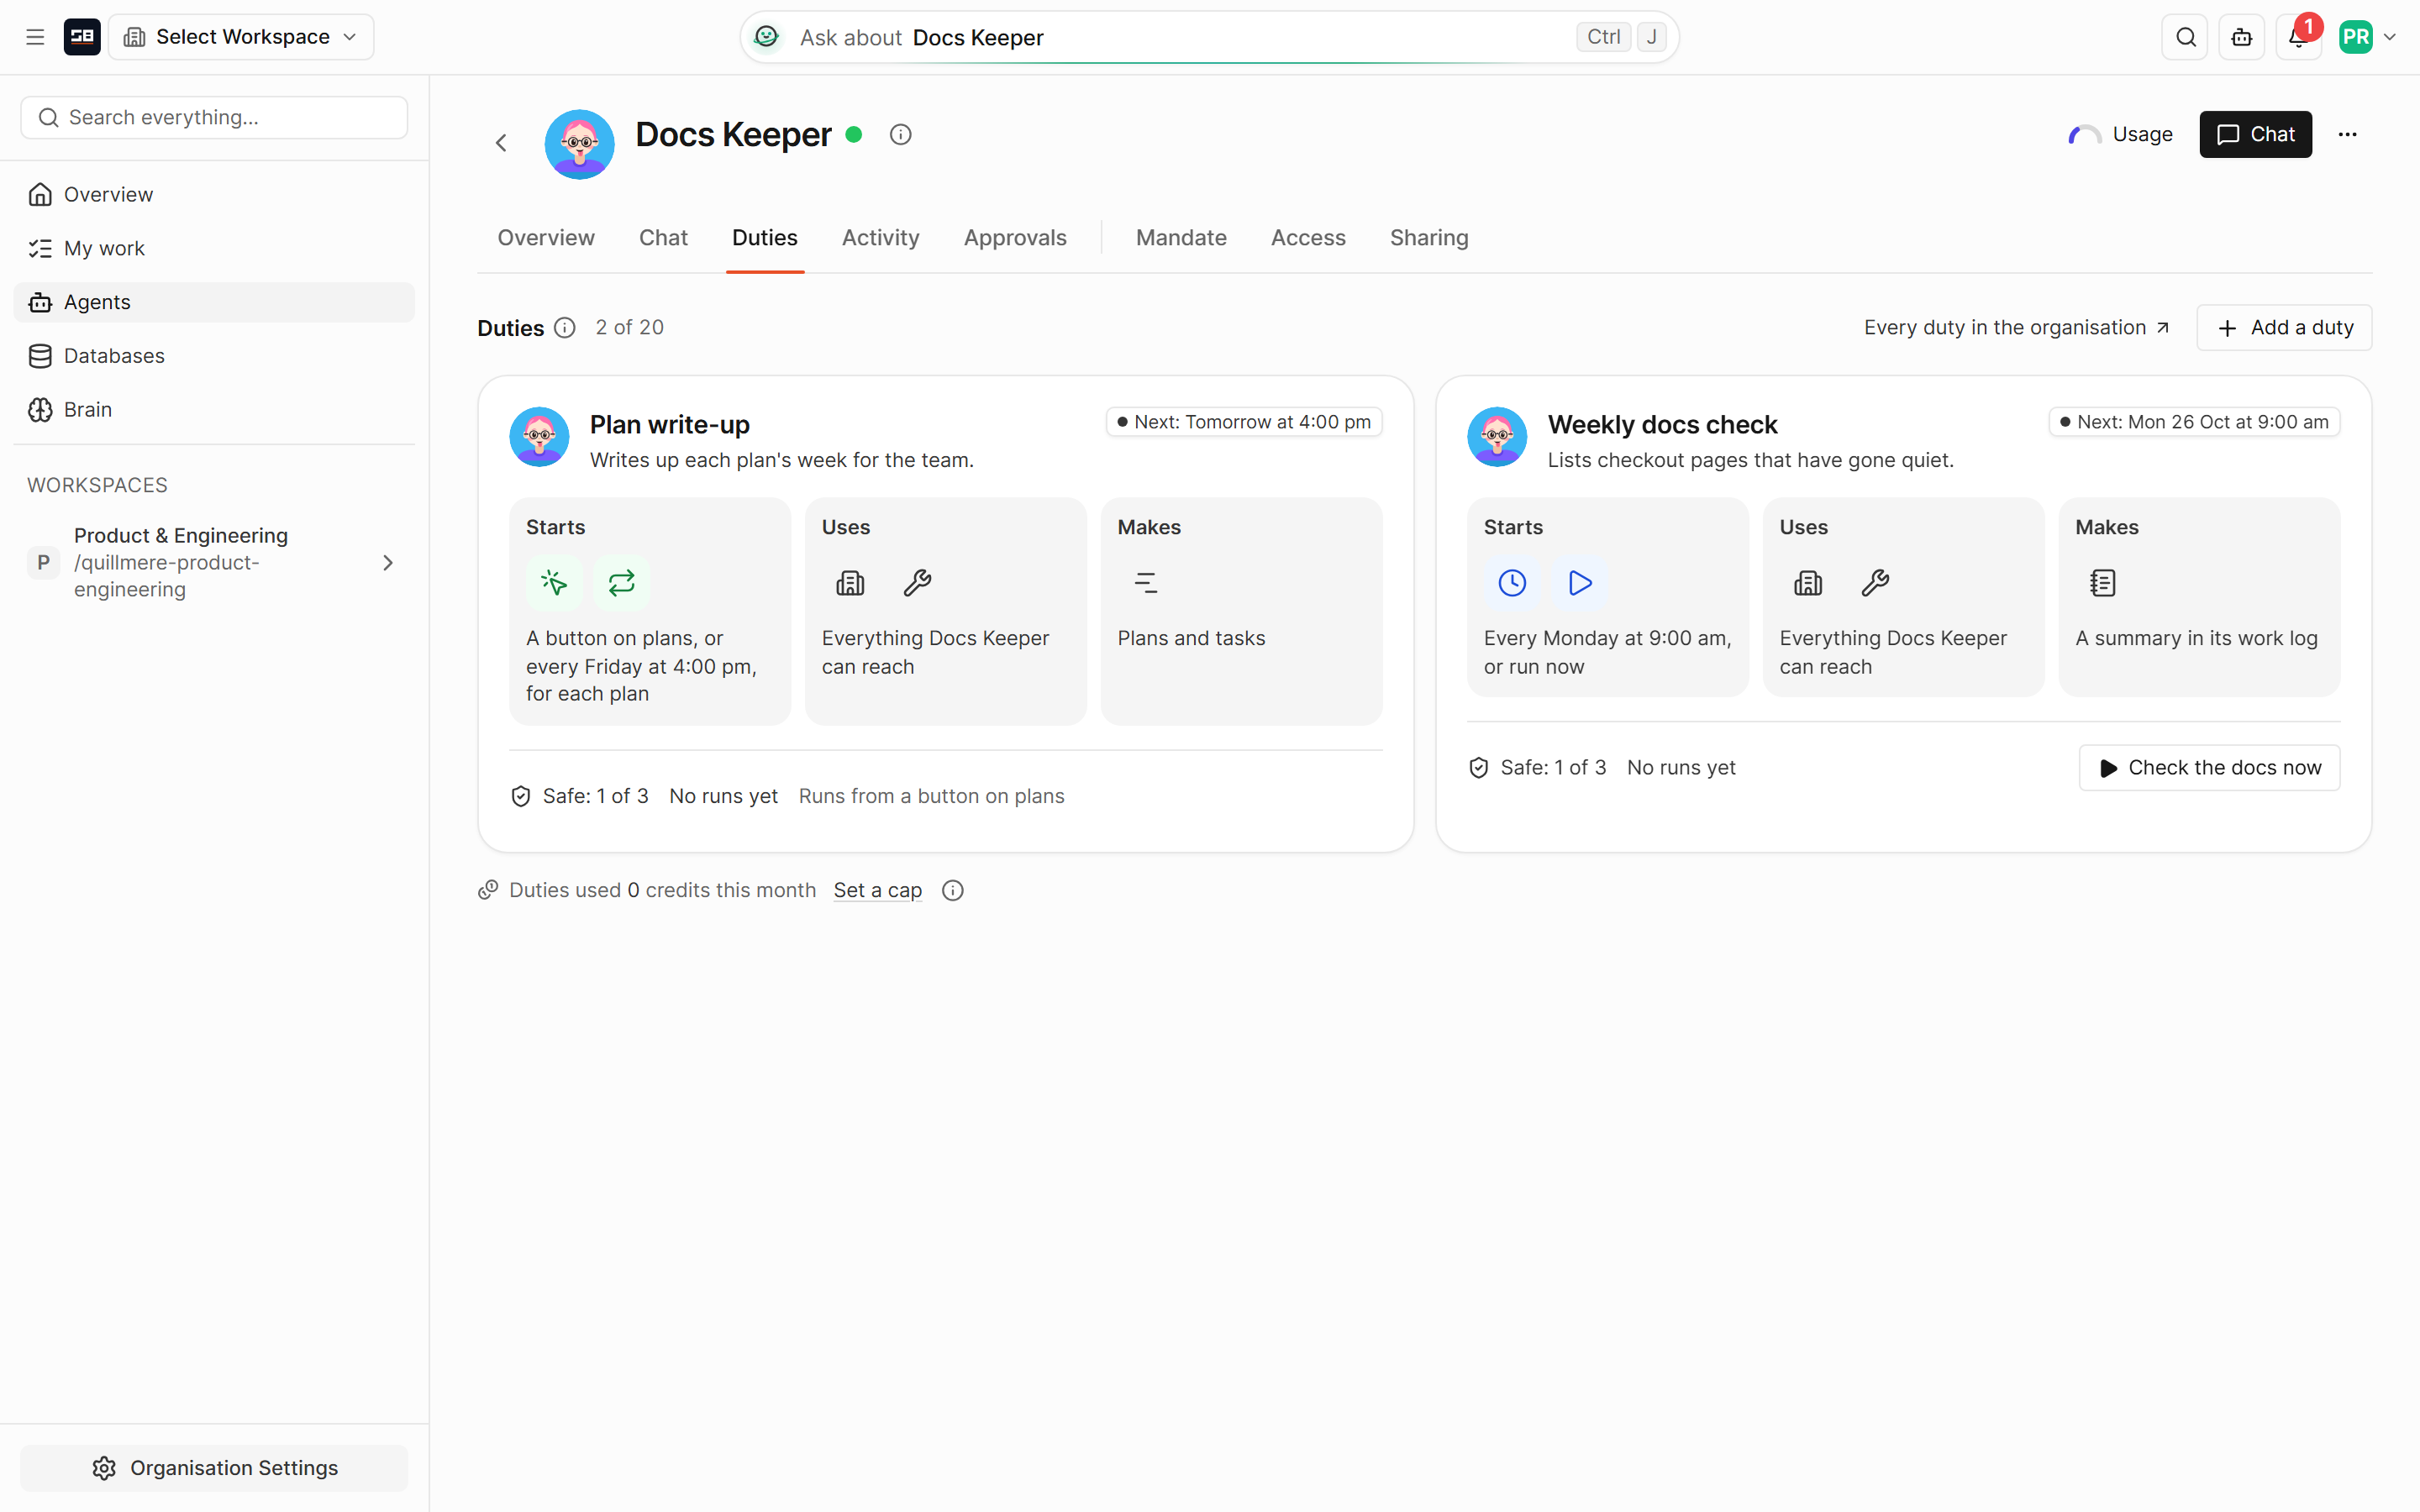Screen dimensions: 2420x1512
Task: Toggle the hamburger sidebar menu
Action: (35, 37)
